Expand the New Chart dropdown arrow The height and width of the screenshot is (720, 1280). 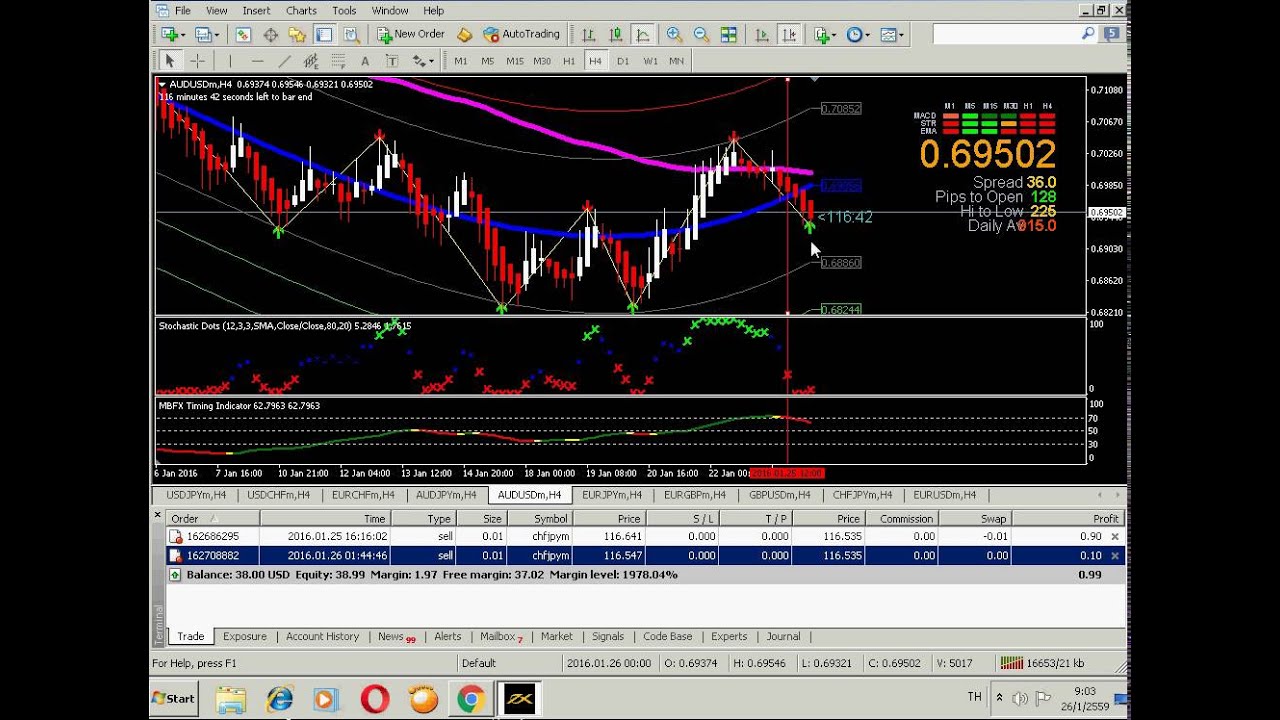[x=183, y=35]
